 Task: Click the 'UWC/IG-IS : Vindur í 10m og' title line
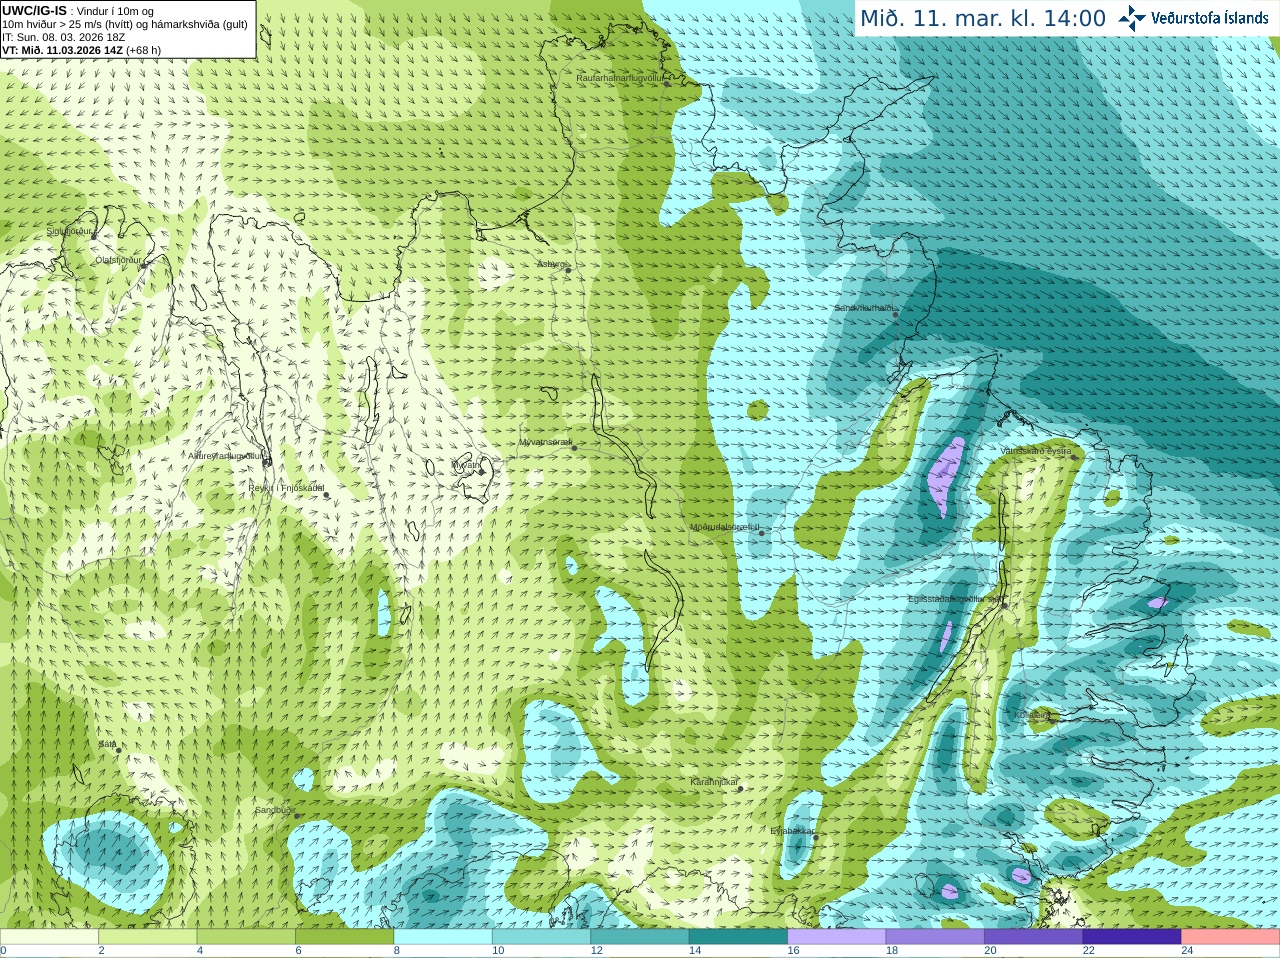pyautogui.click(x=78, y=11)
